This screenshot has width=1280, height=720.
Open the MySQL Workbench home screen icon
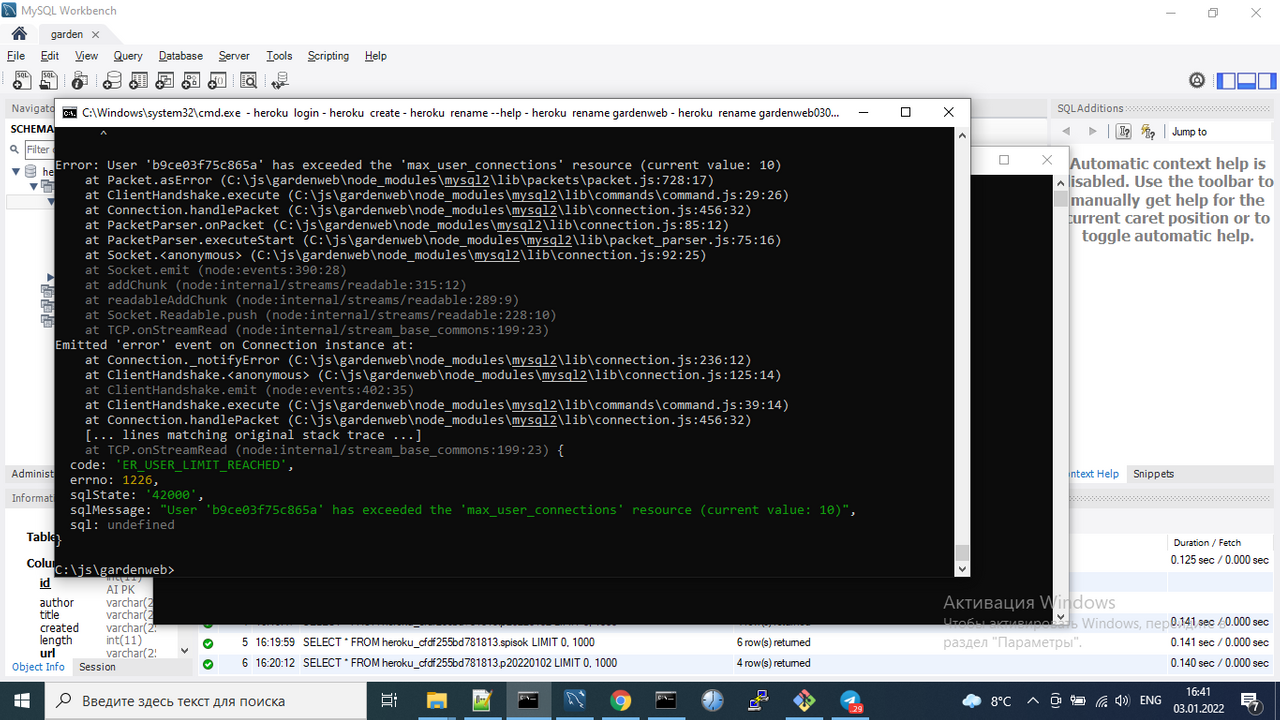click(19, 34)
